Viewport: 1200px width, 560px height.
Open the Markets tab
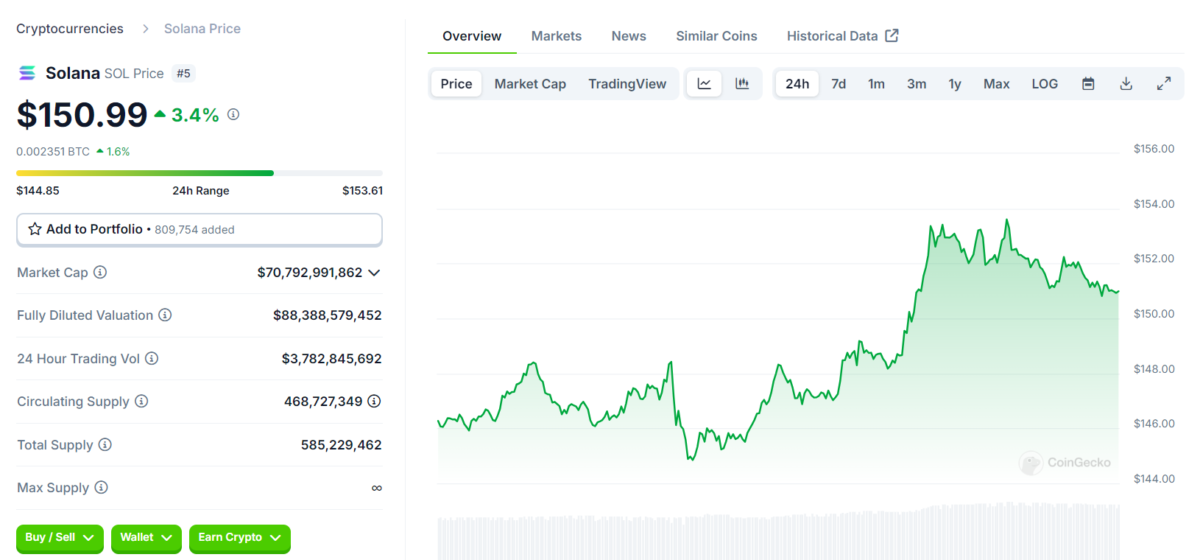click(556, 36)
